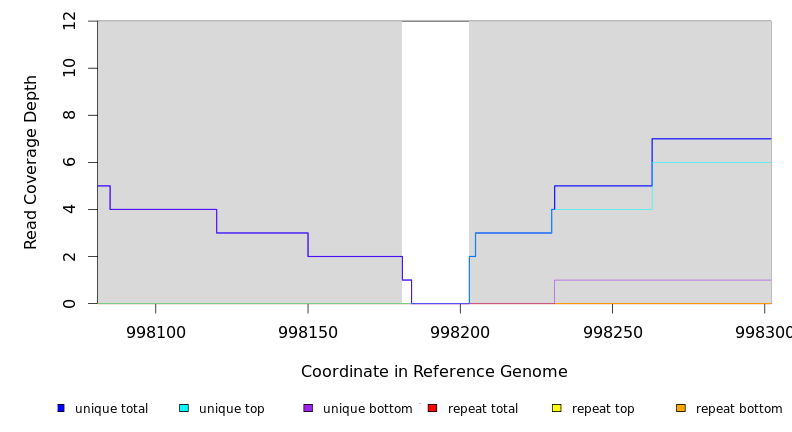This screenshot has height=432, width=792.
Task: Click the x-axis tick label 998200
Action: tap(460, 331)
